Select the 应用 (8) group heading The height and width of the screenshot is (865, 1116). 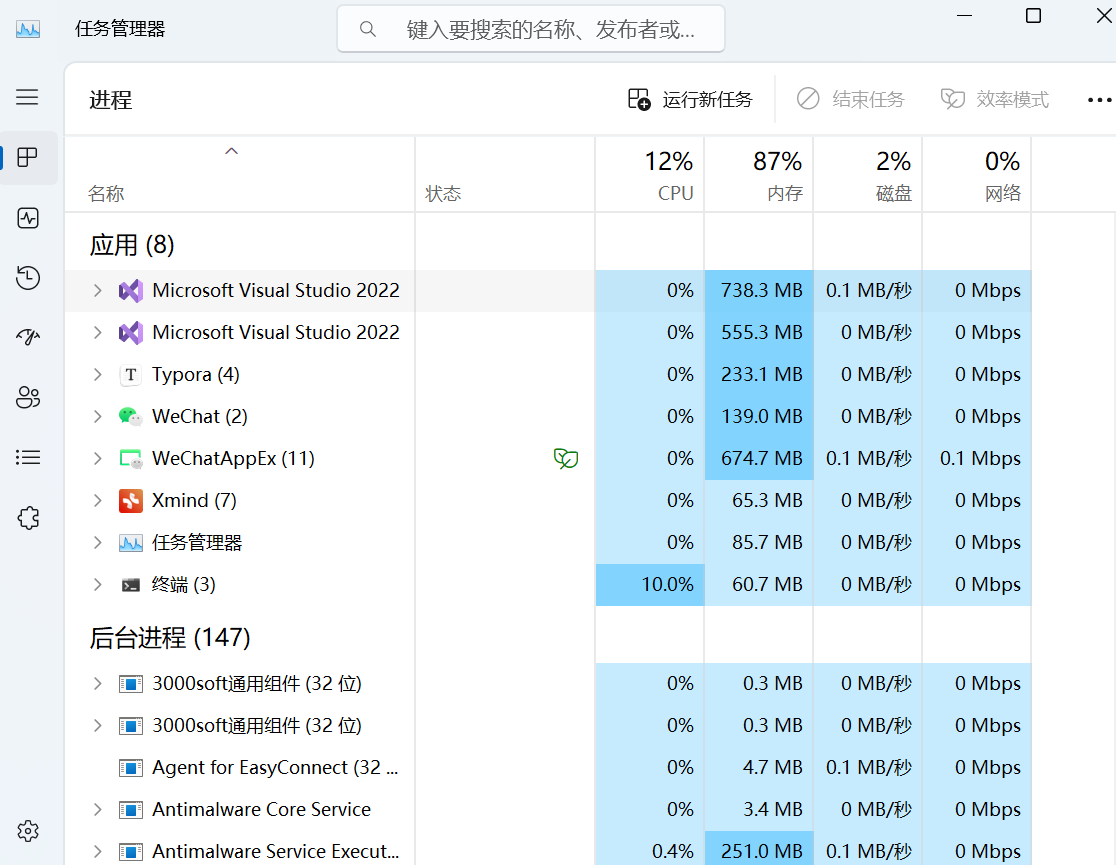click(132, 245)
